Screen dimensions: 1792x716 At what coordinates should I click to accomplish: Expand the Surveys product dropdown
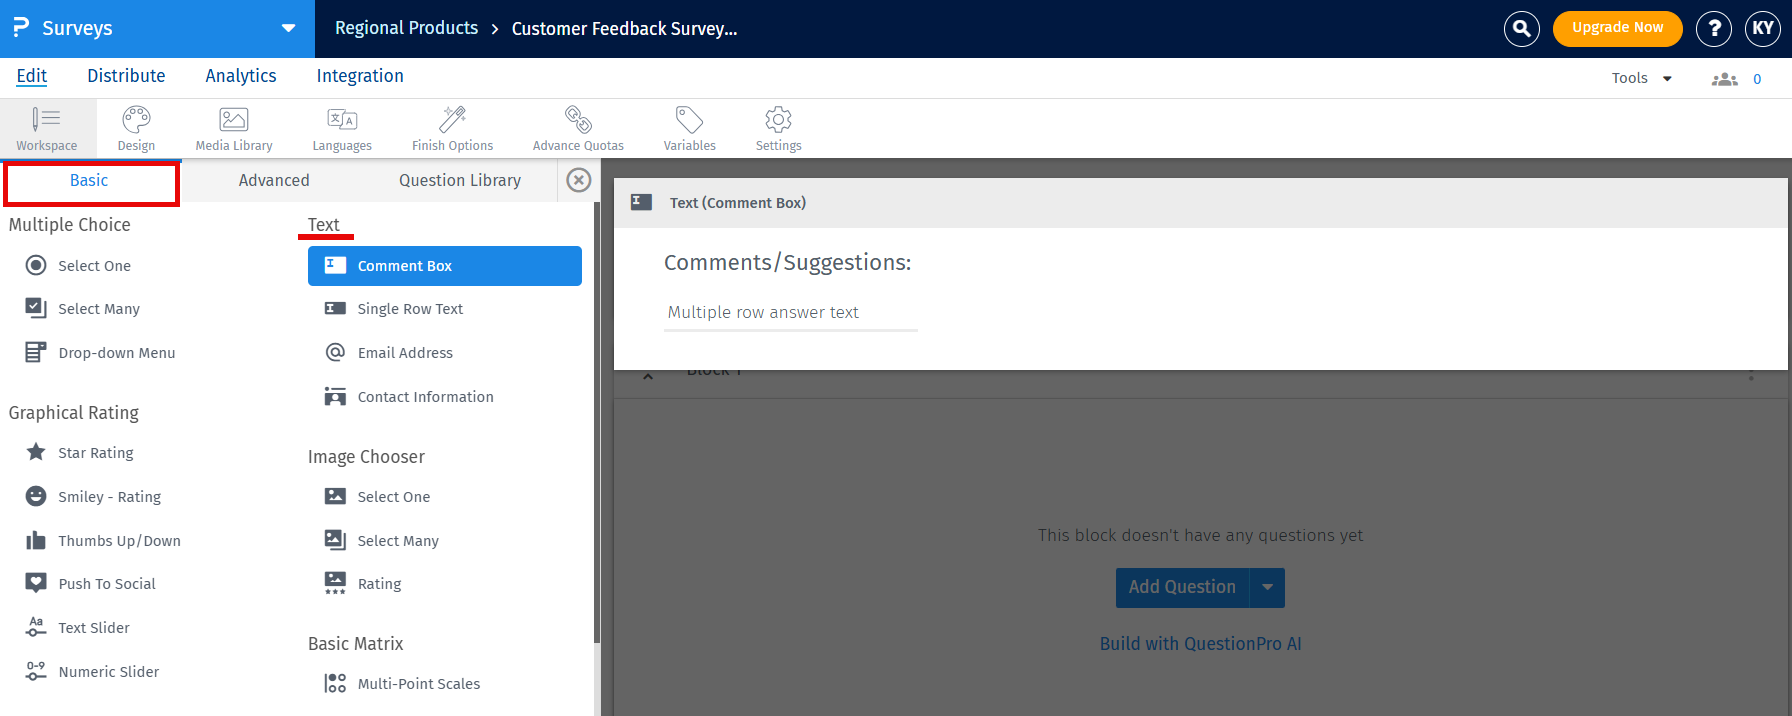[x=288, y=28]
